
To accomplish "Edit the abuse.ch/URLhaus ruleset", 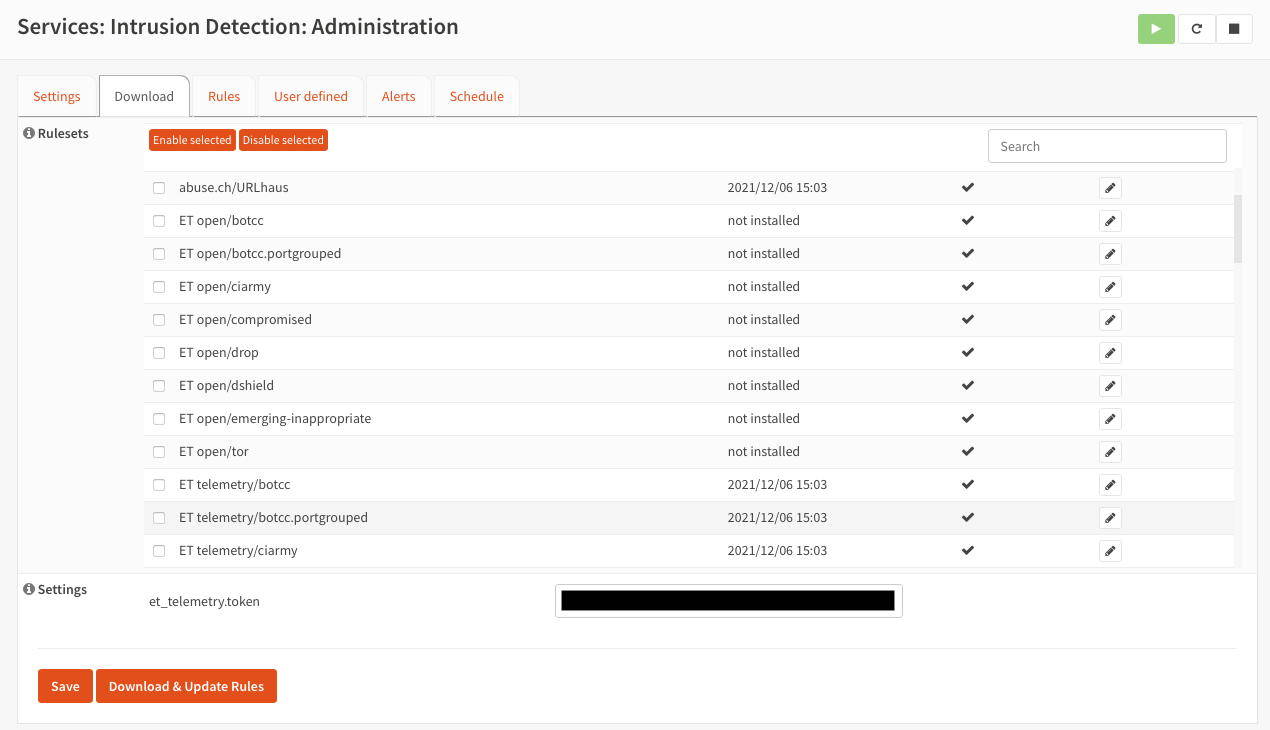I will [x=1110, y=187].
